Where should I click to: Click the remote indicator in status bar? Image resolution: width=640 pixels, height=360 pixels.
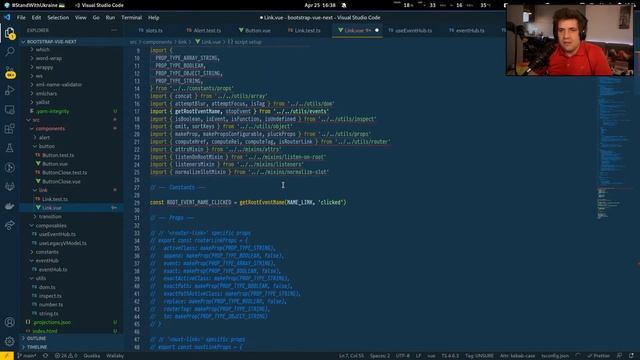7,356
